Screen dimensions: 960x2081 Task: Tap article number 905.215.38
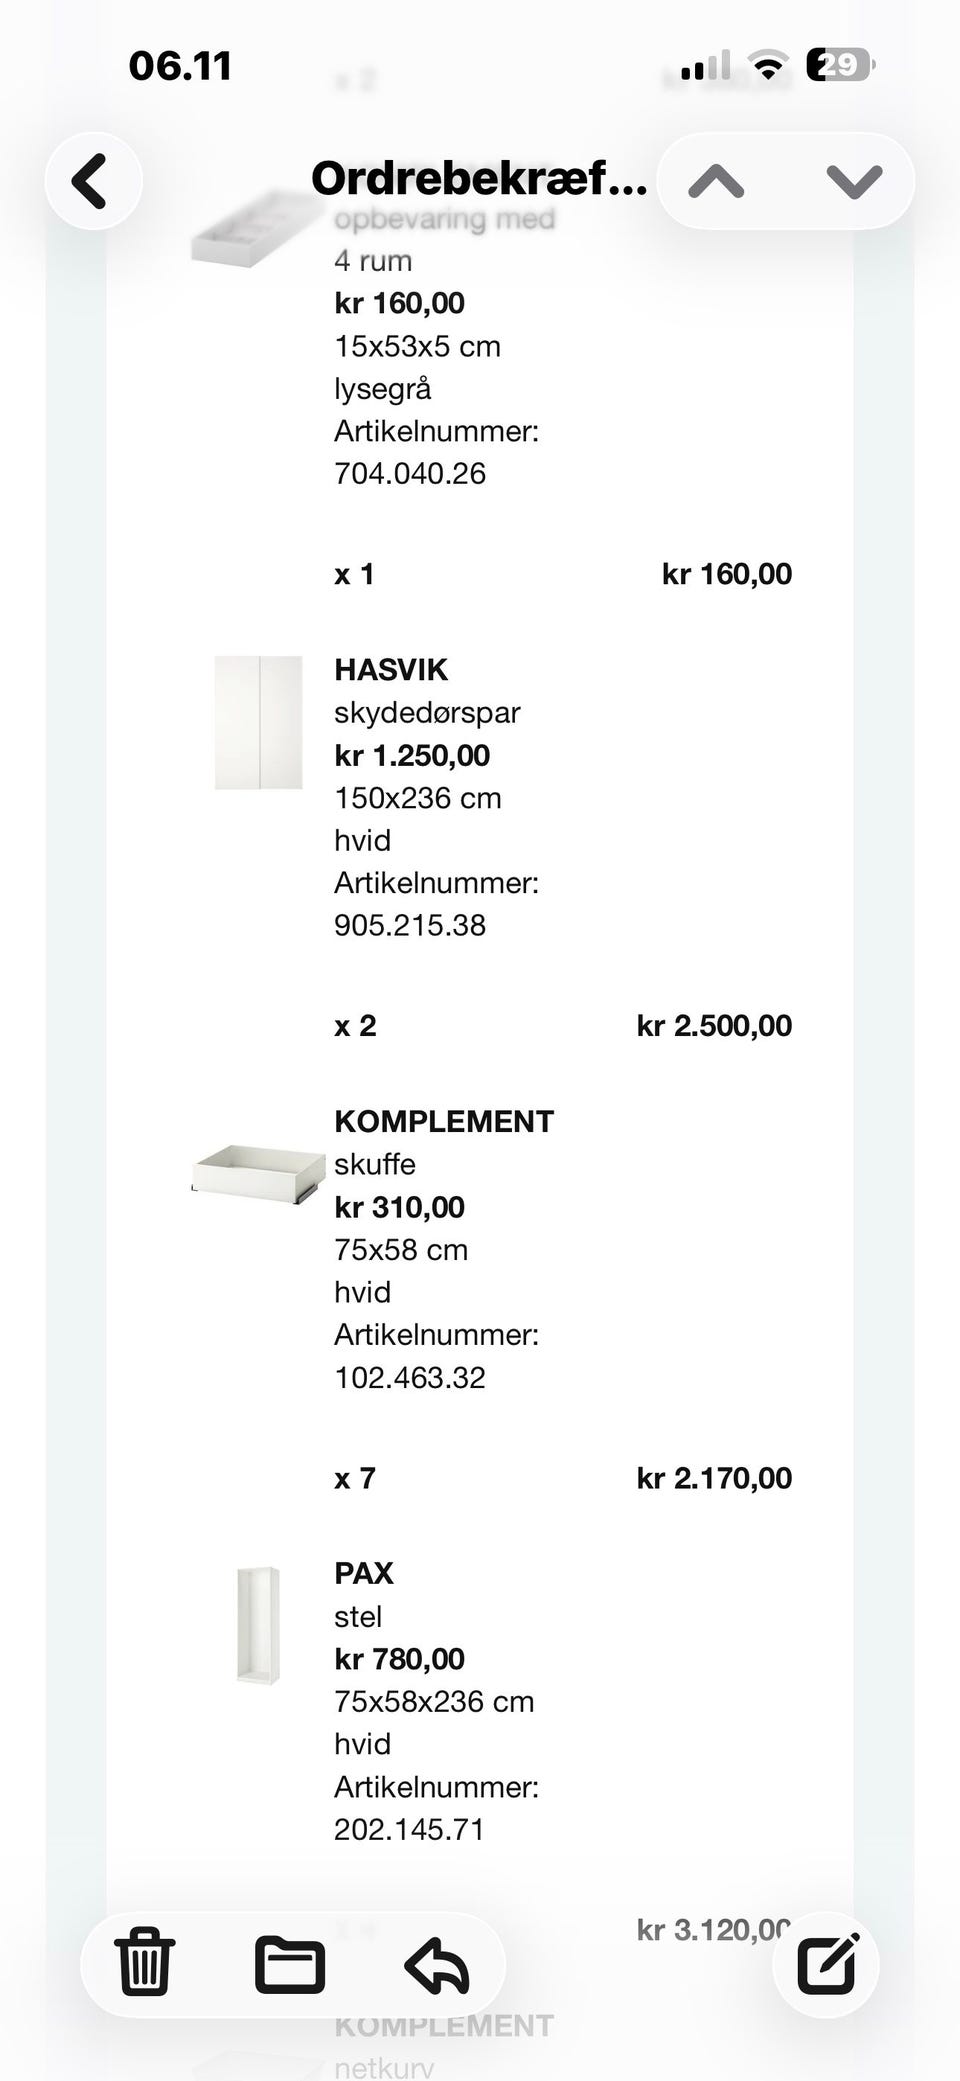(410, 925)
